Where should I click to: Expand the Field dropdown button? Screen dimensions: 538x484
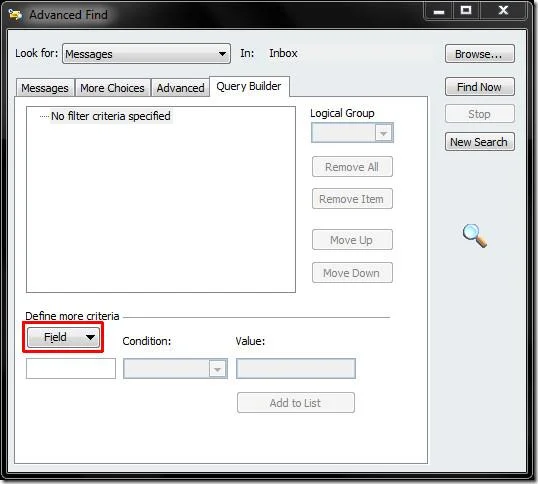(63, 337)
